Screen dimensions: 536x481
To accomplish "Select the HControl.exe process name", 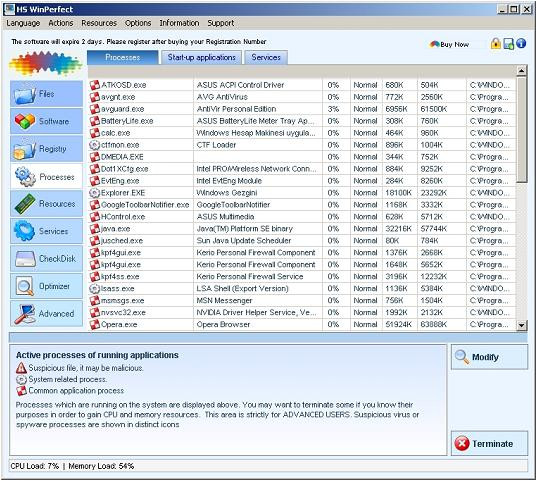I will pyautogui.click(x=123, y=217).
